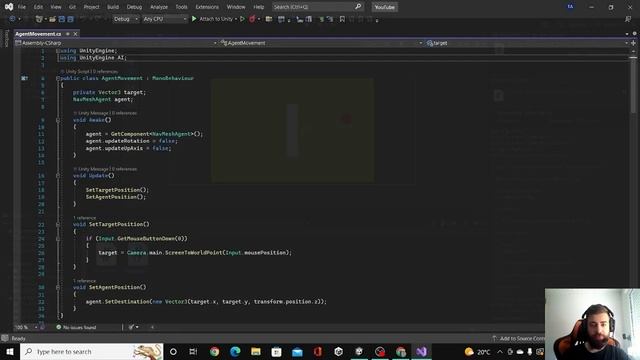Viewport: 640px width, 360px height.
Task: Click the 20°C weather widget
Action: [478, 351]
